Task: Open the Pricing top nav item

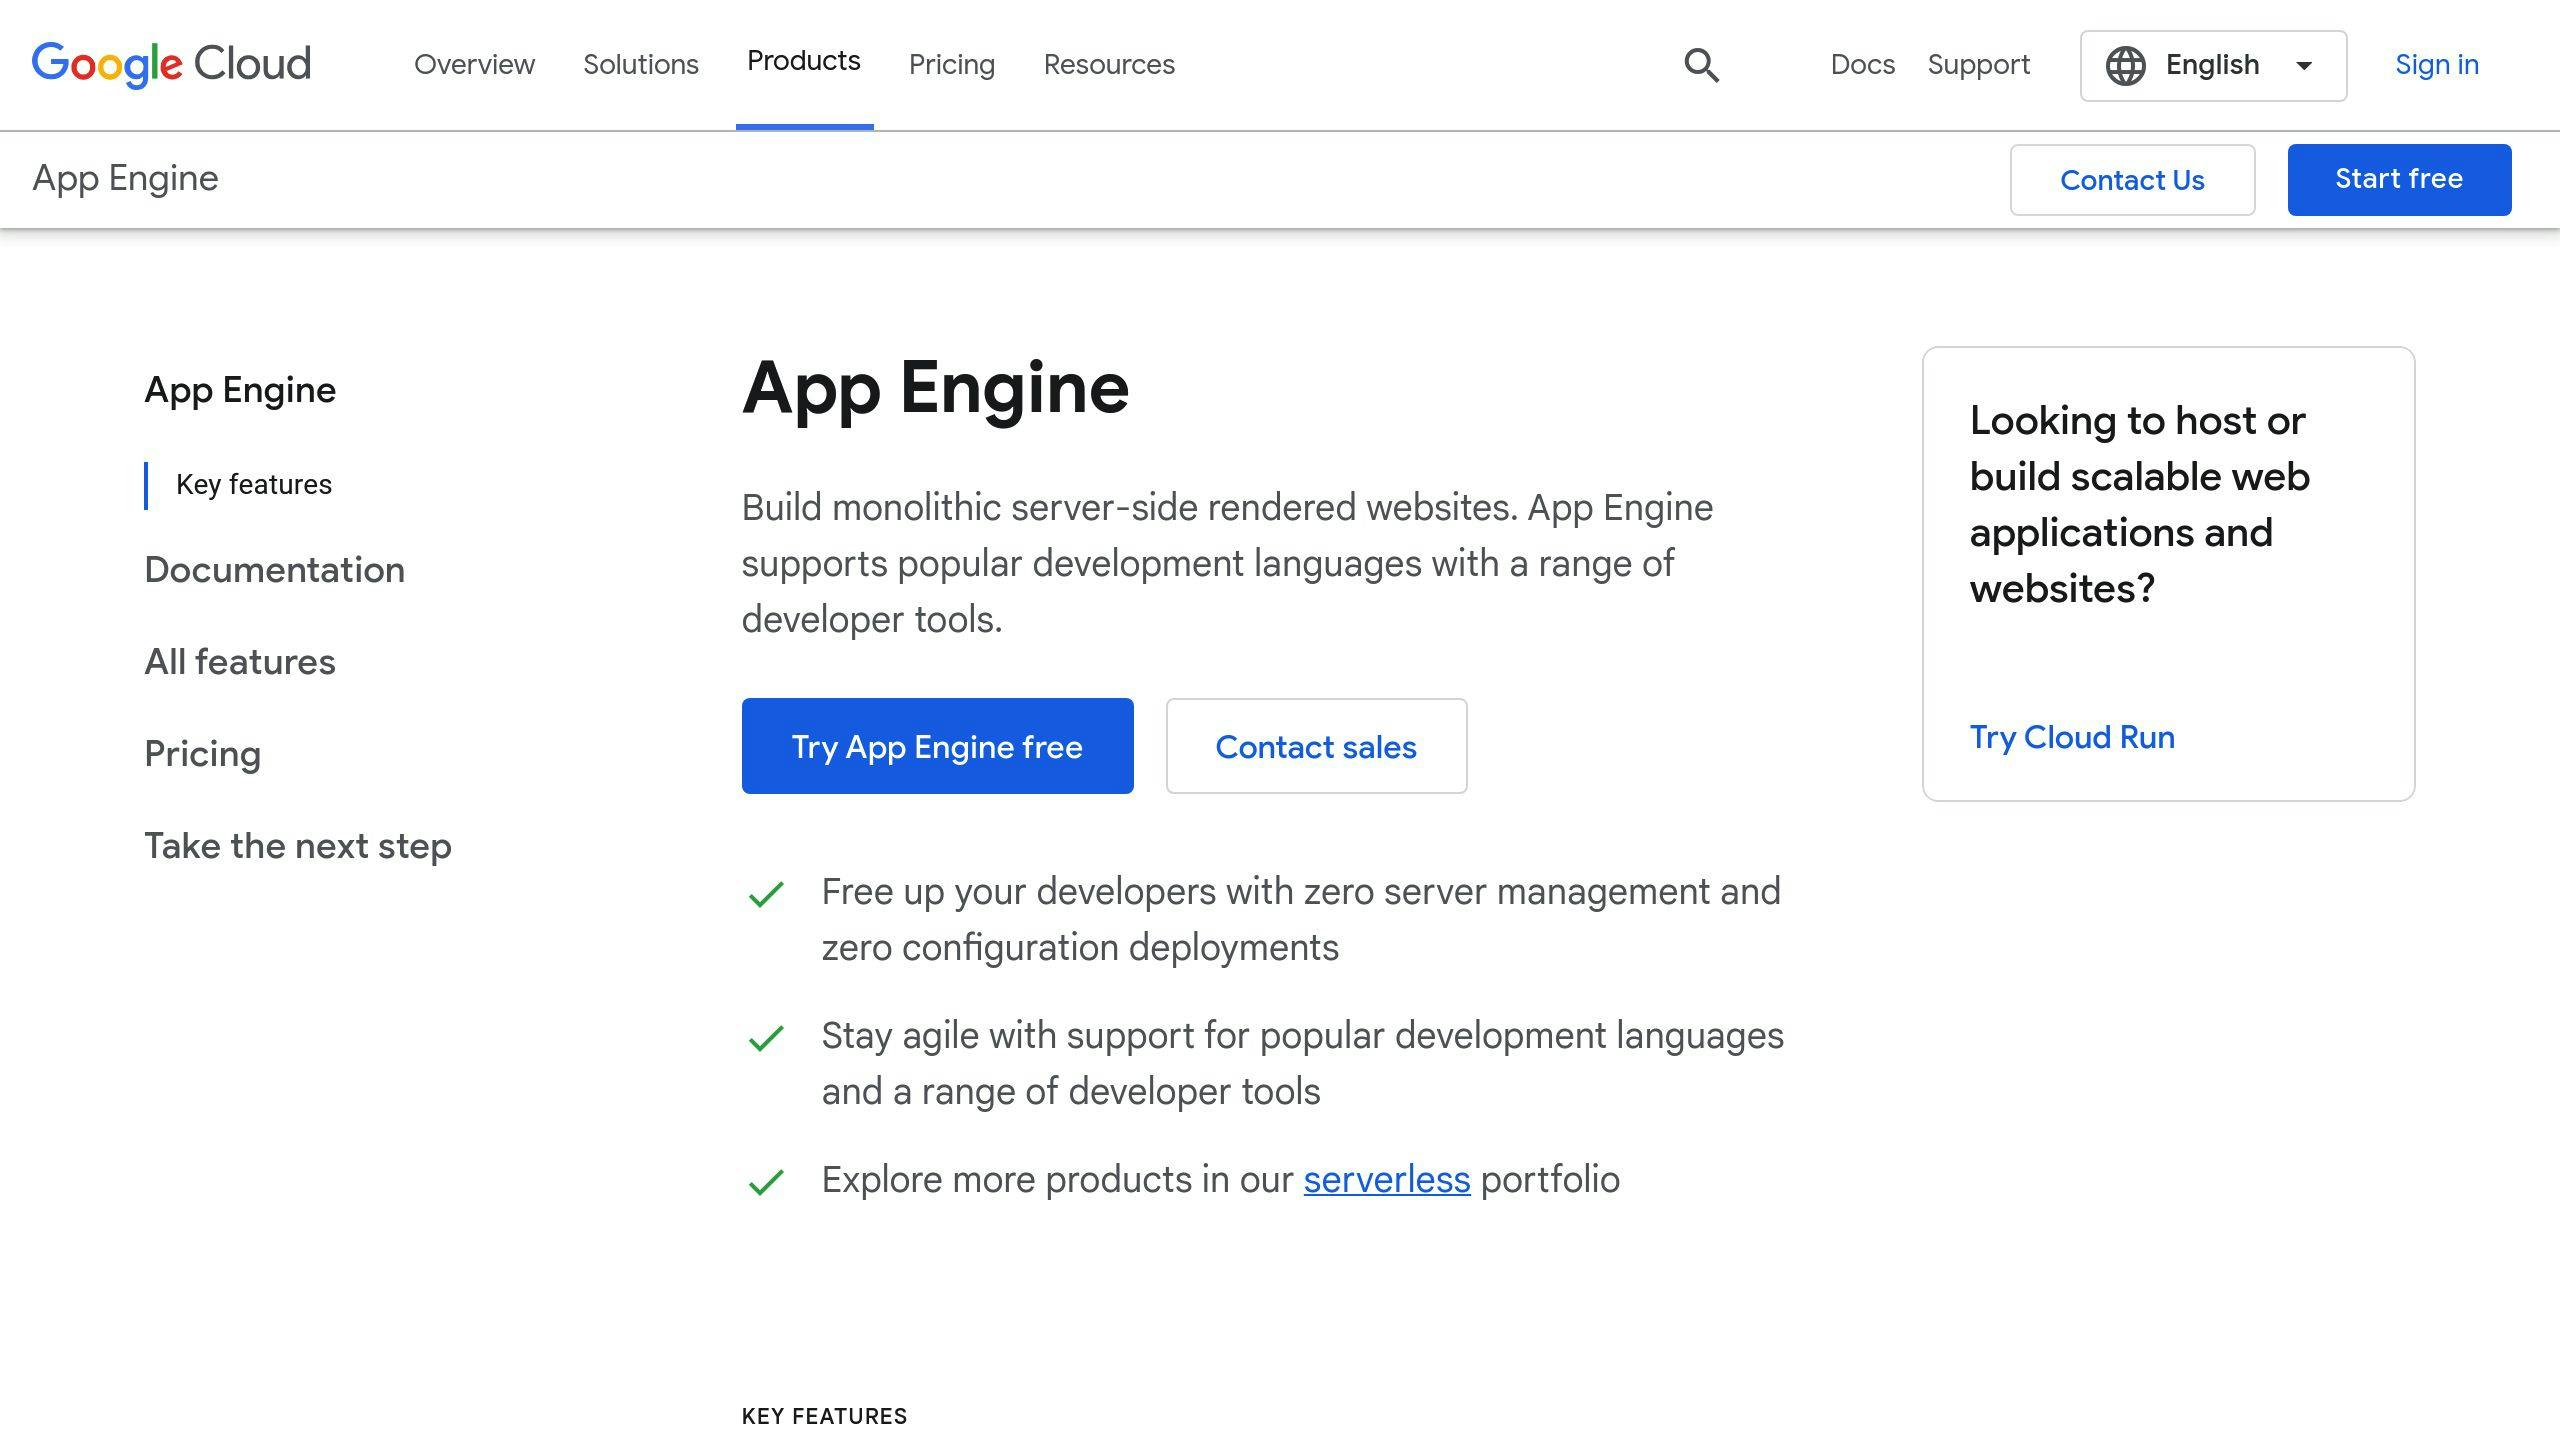Action: click(952, 65)
